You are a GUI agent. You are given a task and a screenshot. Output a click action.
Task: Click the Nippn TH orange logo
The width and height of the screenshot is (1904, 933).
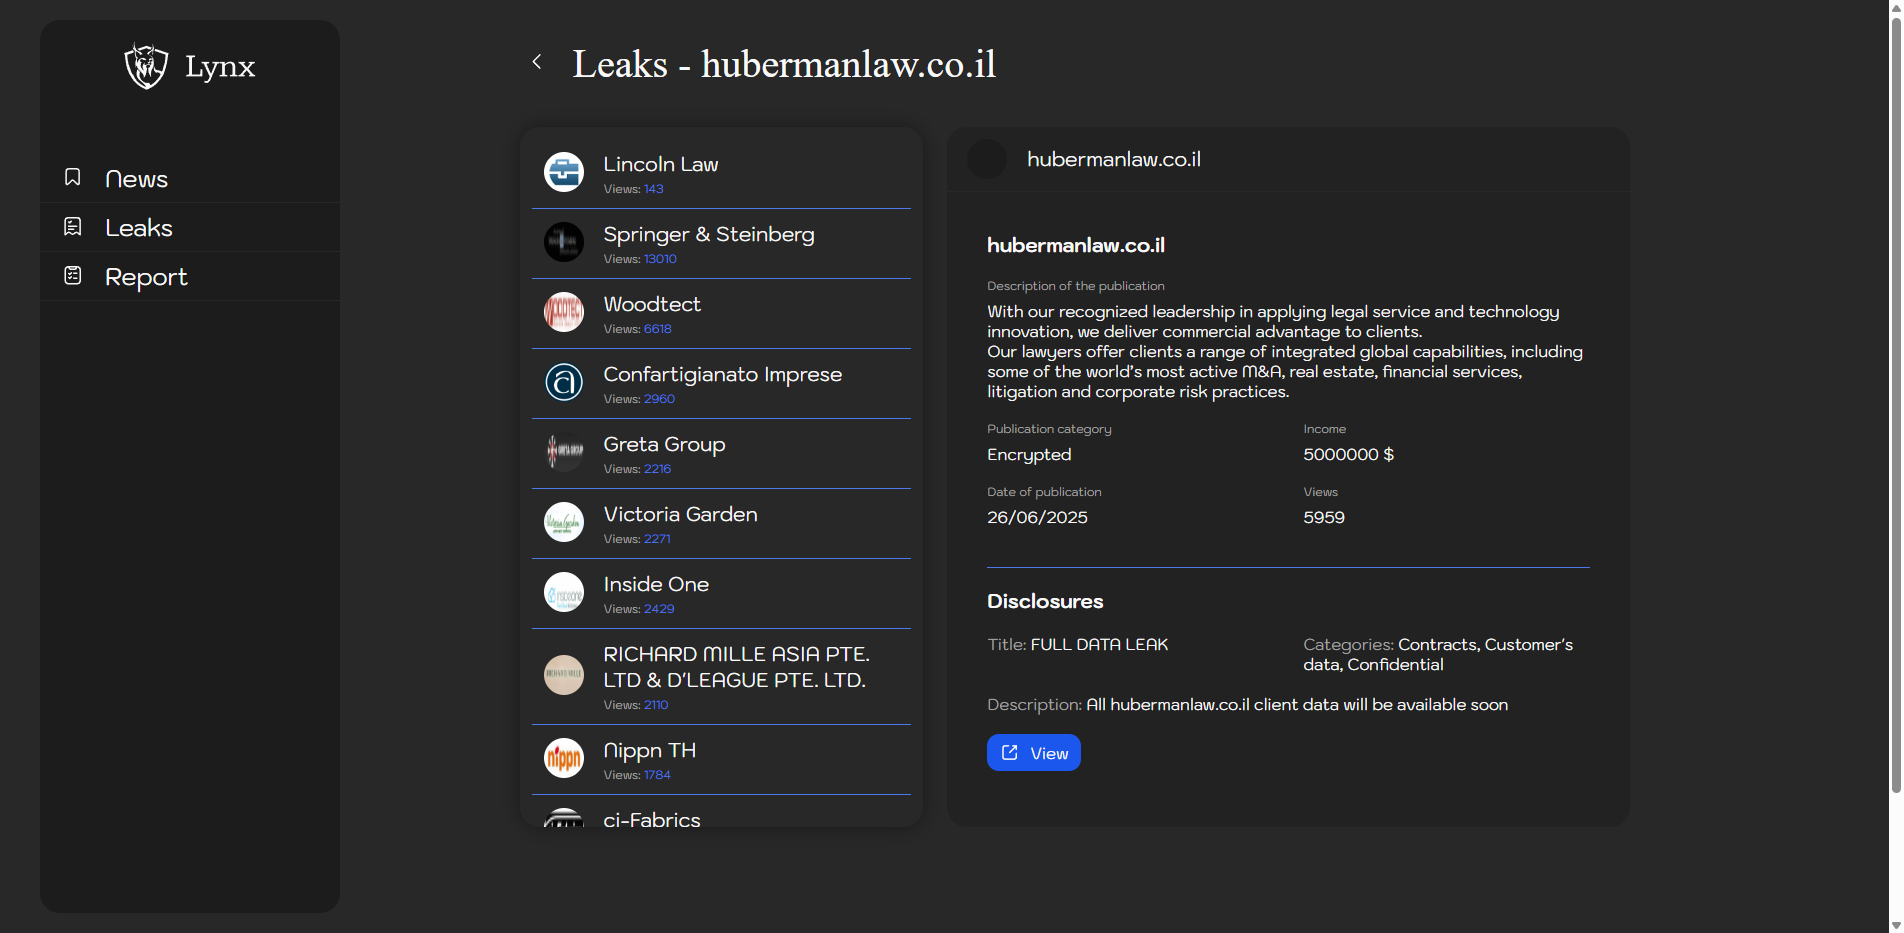[564, 758]
